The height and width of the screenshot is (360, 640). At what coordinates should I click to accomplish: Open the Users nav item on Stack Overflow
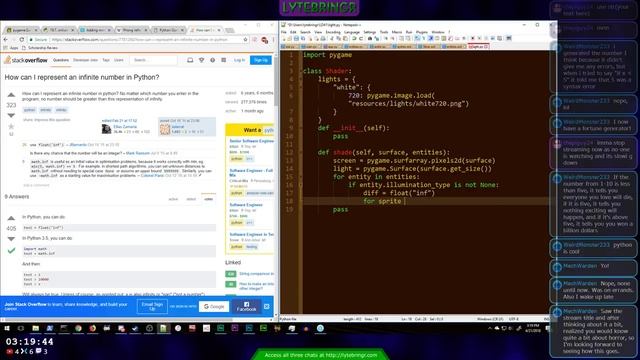[x=119, y=60]
